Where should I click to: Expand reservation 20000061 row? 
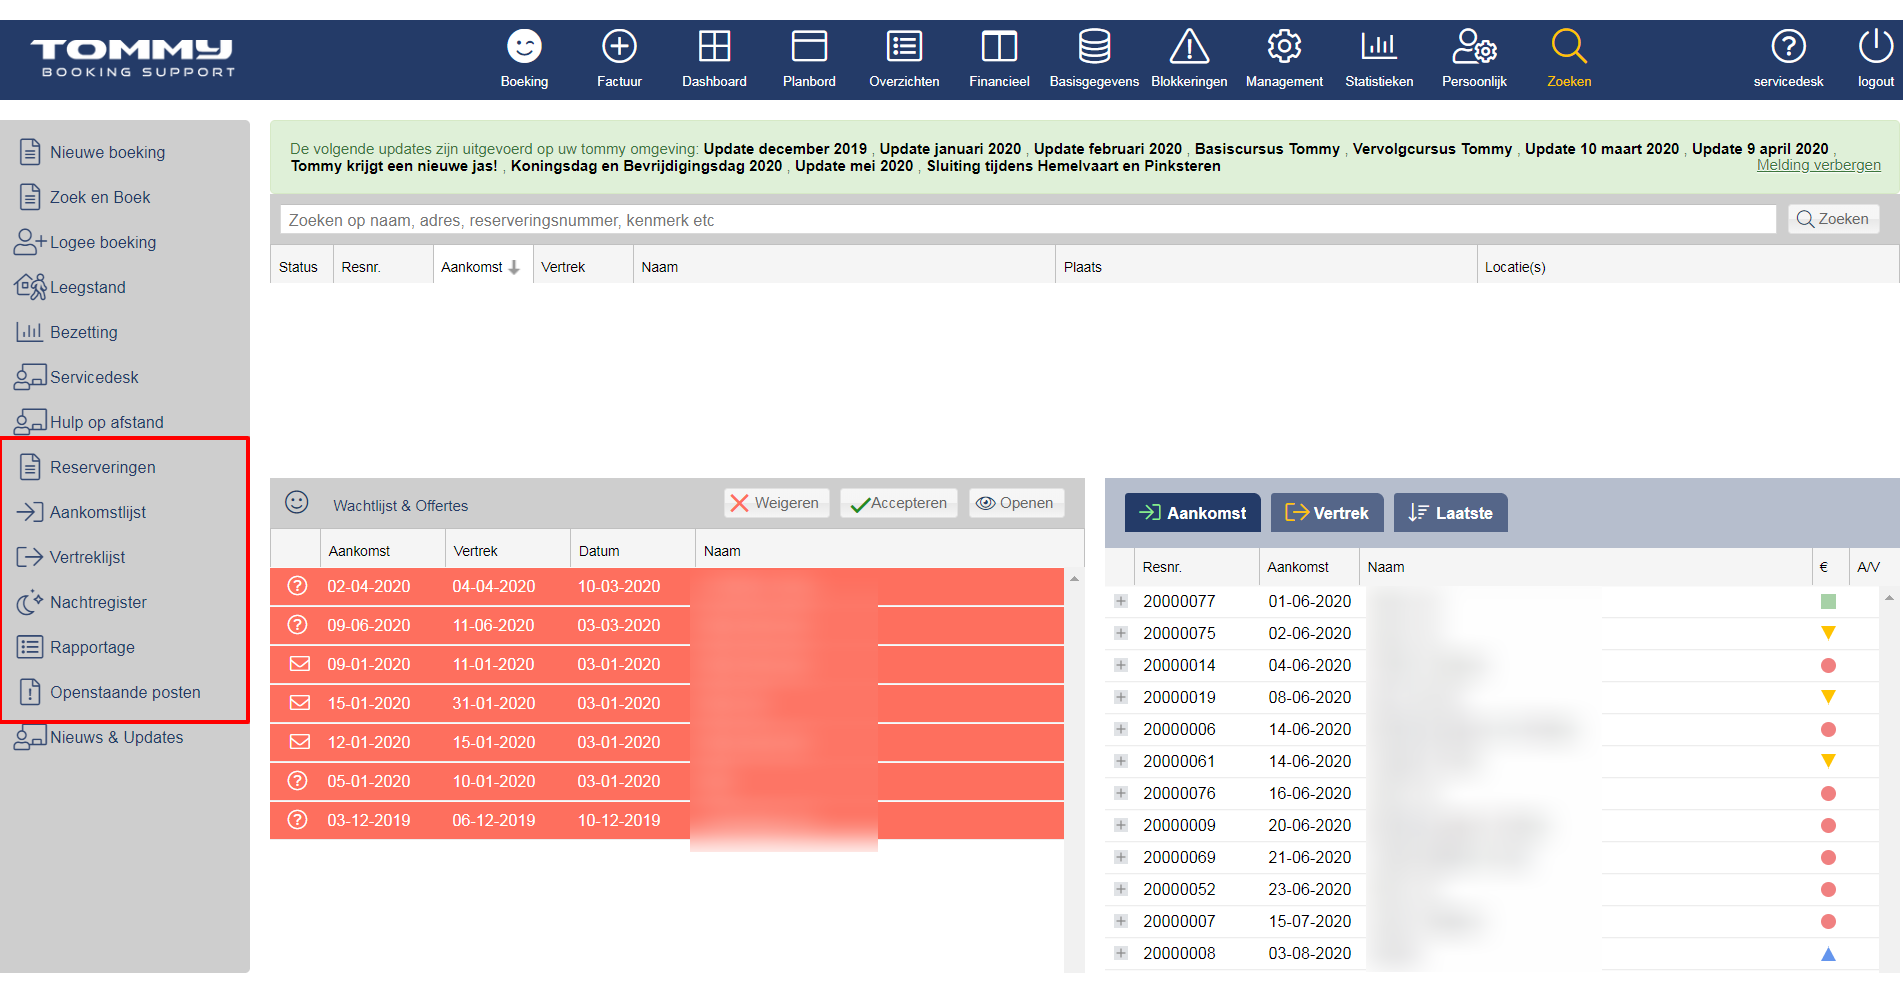coord(1121,761)
